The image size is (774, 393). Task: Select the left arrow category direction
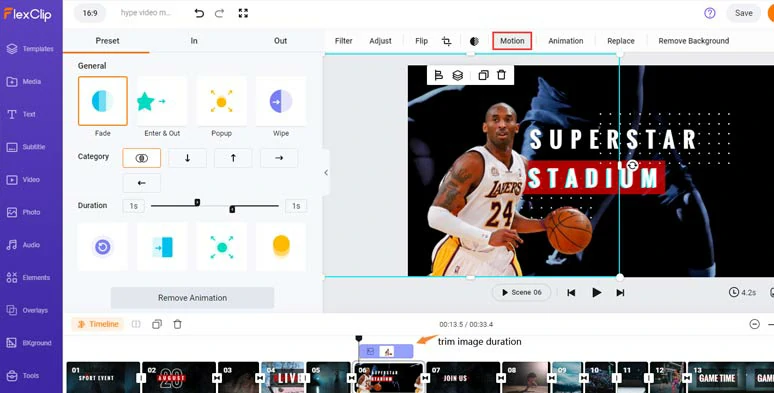(142, 183)
